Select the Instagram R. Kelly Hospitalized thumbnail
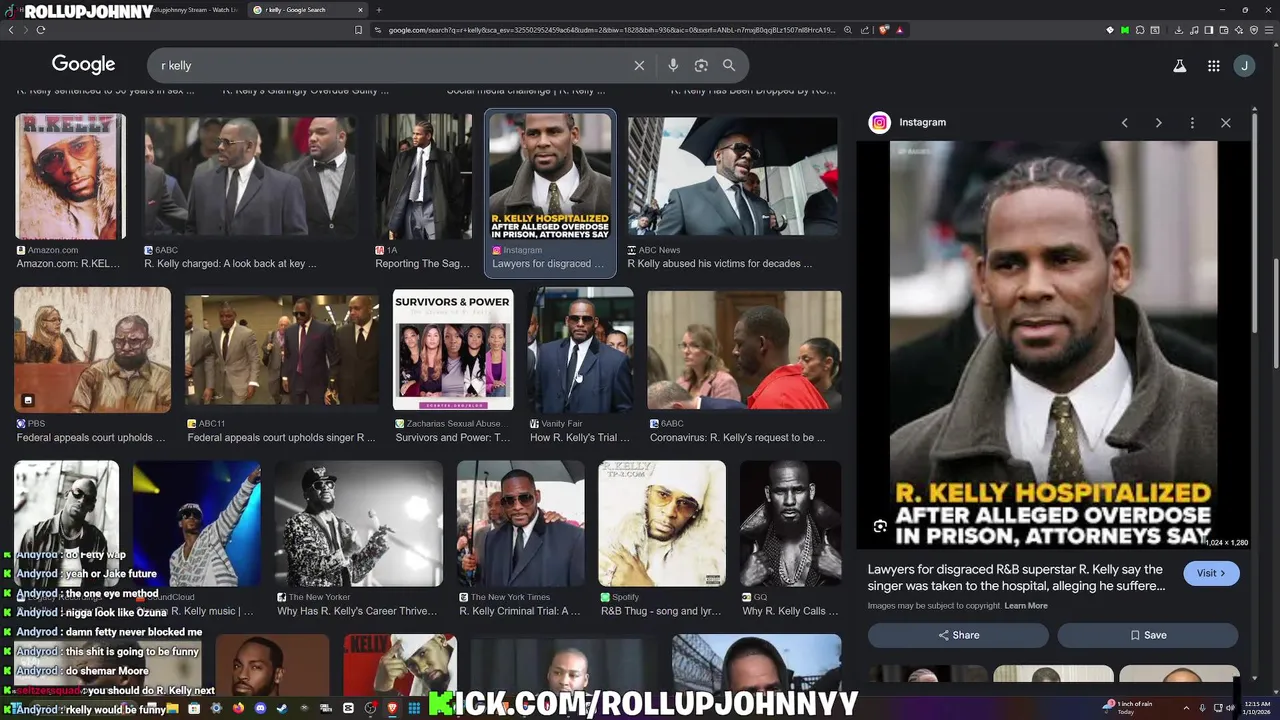This screenshot has width=1280, height=720. (x=550, y=176)
